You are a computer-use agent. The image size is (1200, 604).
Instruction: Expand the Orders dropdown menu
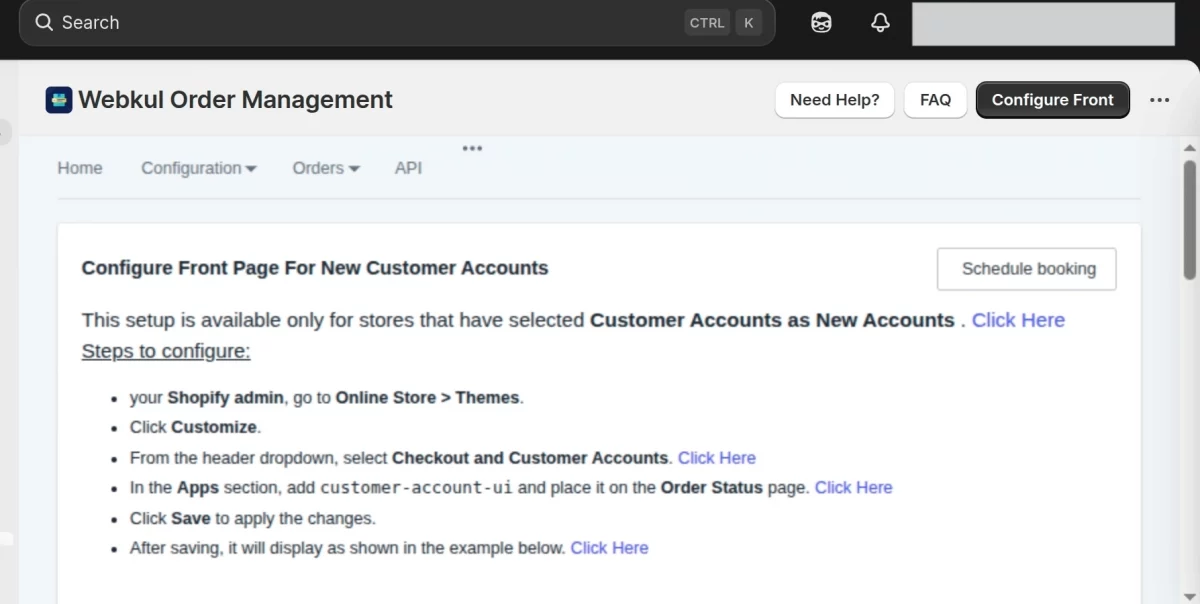point(325,168)
